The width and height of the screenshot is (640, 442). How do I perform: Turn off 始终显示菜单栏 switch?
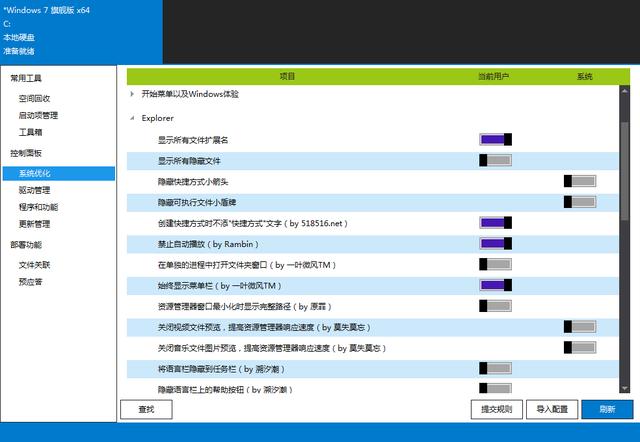(495, 285)
